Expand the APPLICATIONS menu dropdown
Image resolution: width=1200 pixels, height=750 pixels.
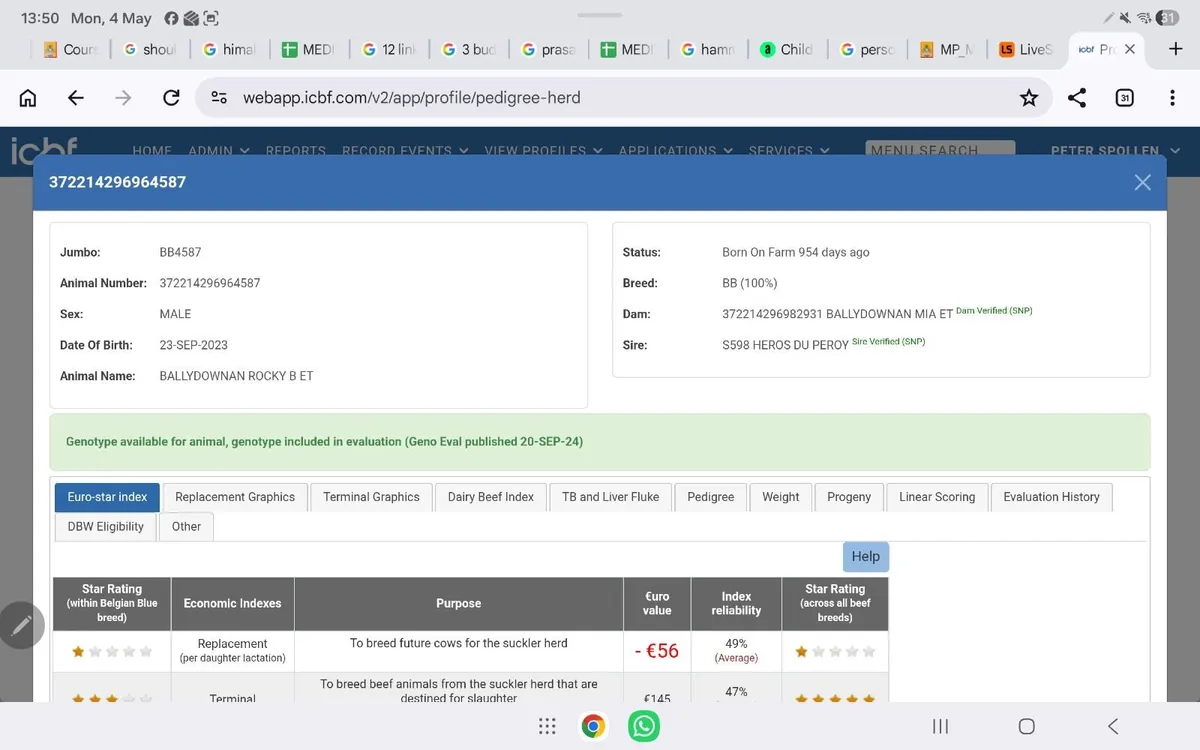[675, 150]
